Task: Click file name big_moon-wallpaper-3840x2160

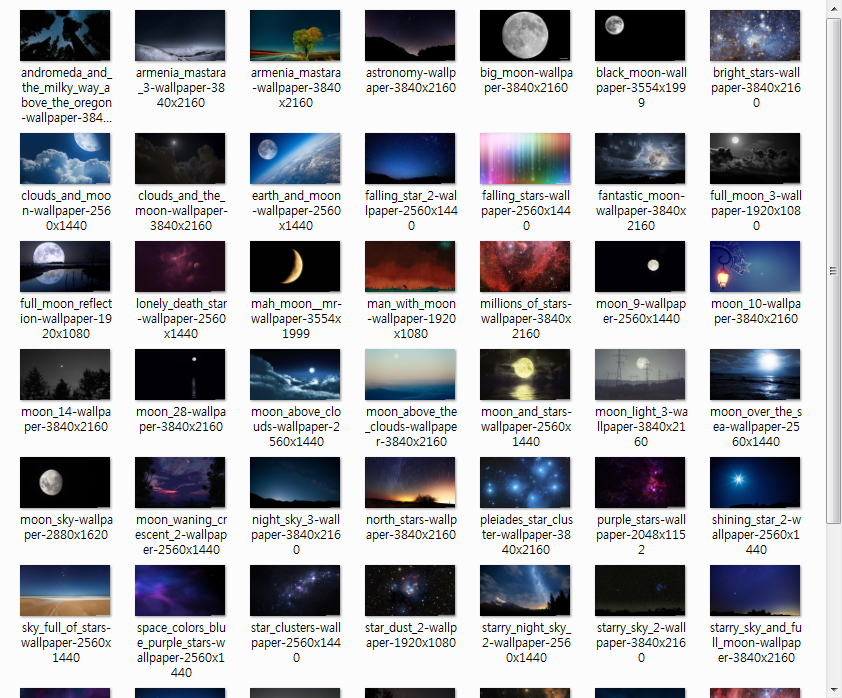Action: click(x=526, y=80)
